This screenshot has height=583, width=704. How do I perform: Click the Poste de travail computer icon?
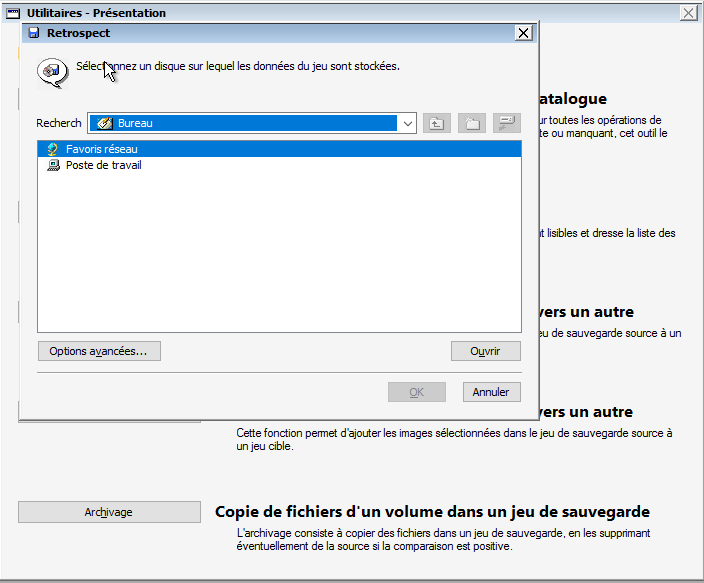[53, 165]
